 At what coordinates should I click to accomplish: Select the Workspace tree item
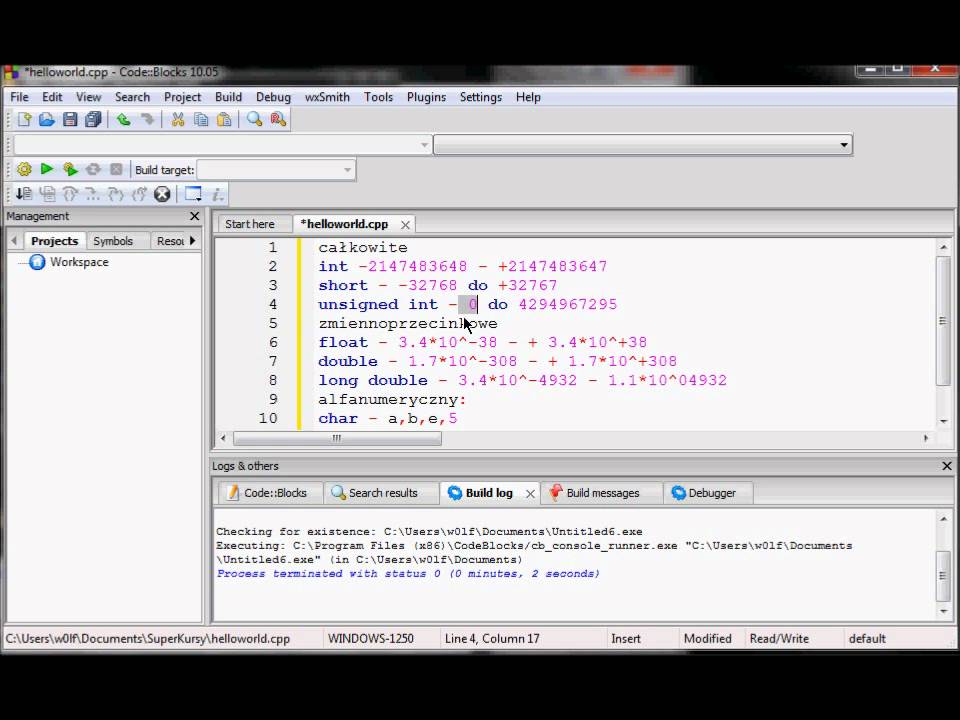79,262
